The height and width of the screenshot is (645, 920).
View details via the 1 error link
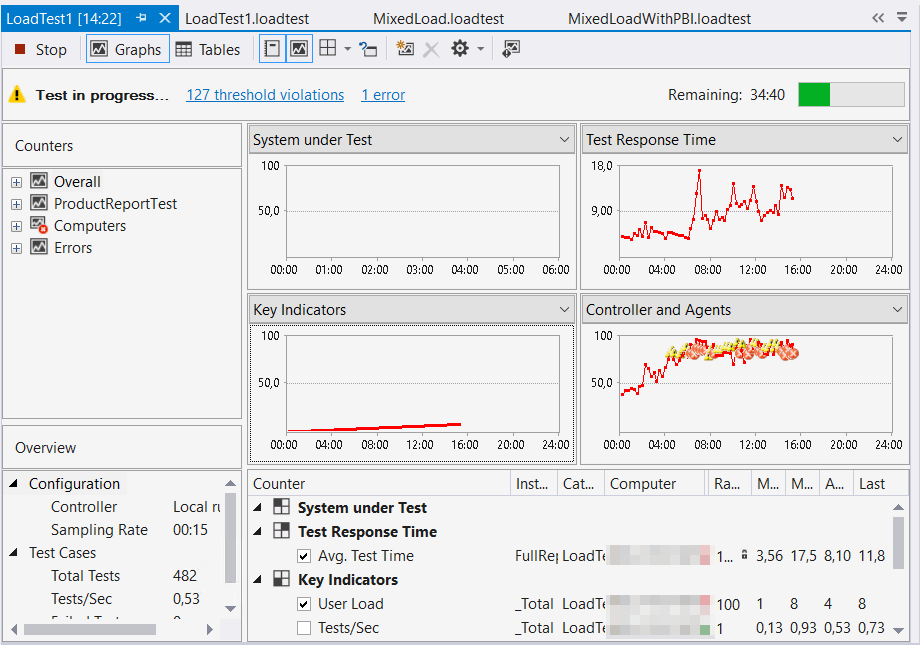coord(382,94)
